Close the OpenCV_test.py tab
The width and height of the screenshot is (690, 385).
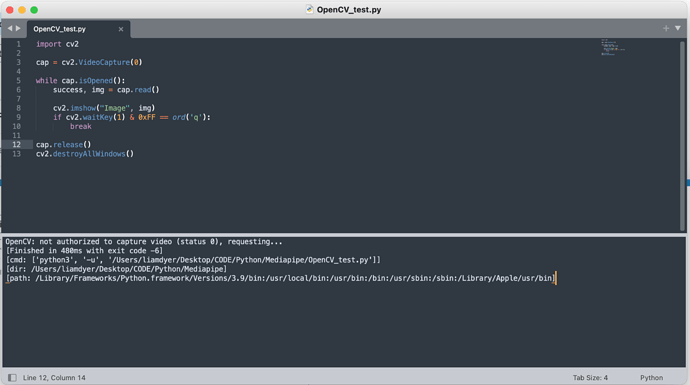pyautogui.click(x=121, y=29)
